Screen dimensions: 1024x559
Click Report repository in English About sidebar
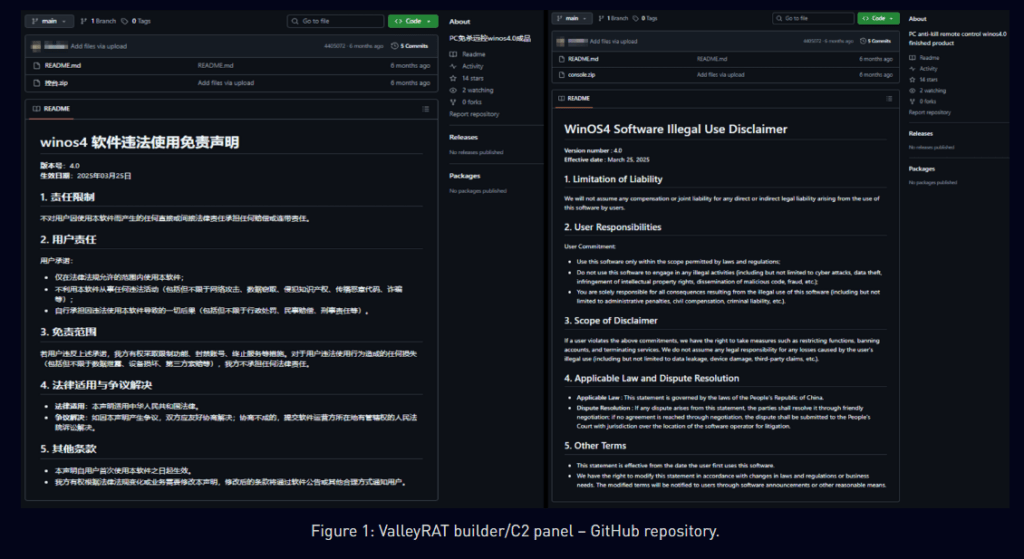point(930,112)
